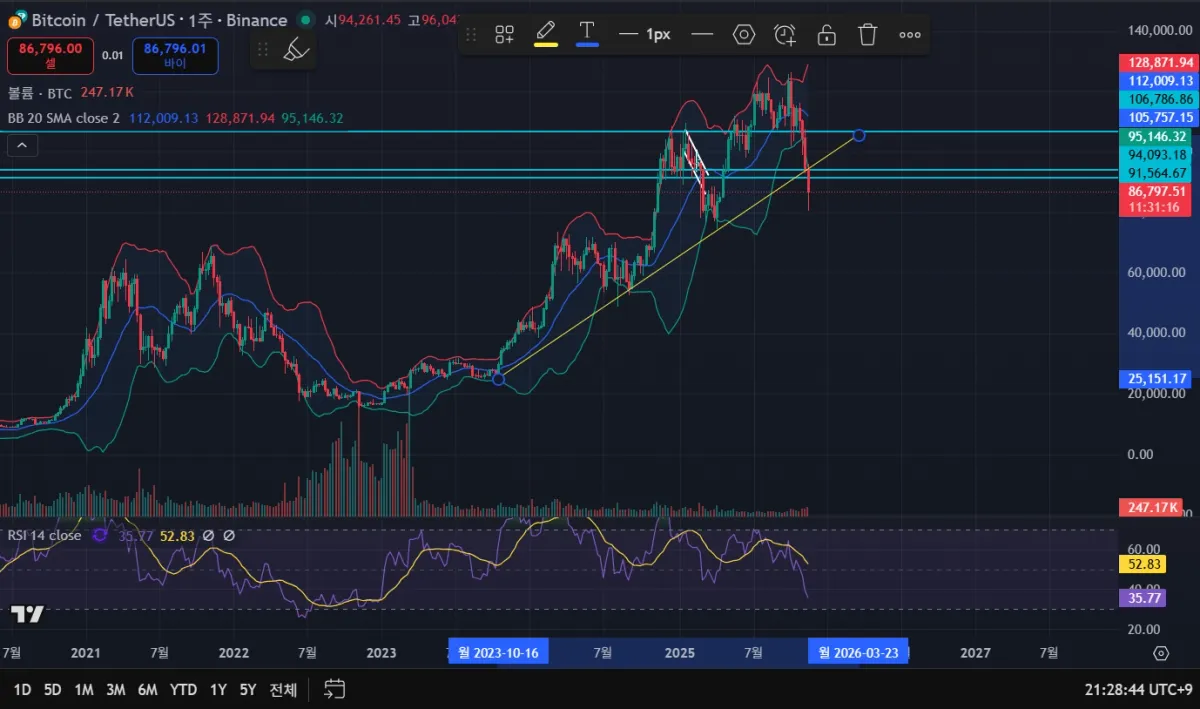Click the Bitcoin coin logo icon

pyautogui.click(x=17, y=20)
